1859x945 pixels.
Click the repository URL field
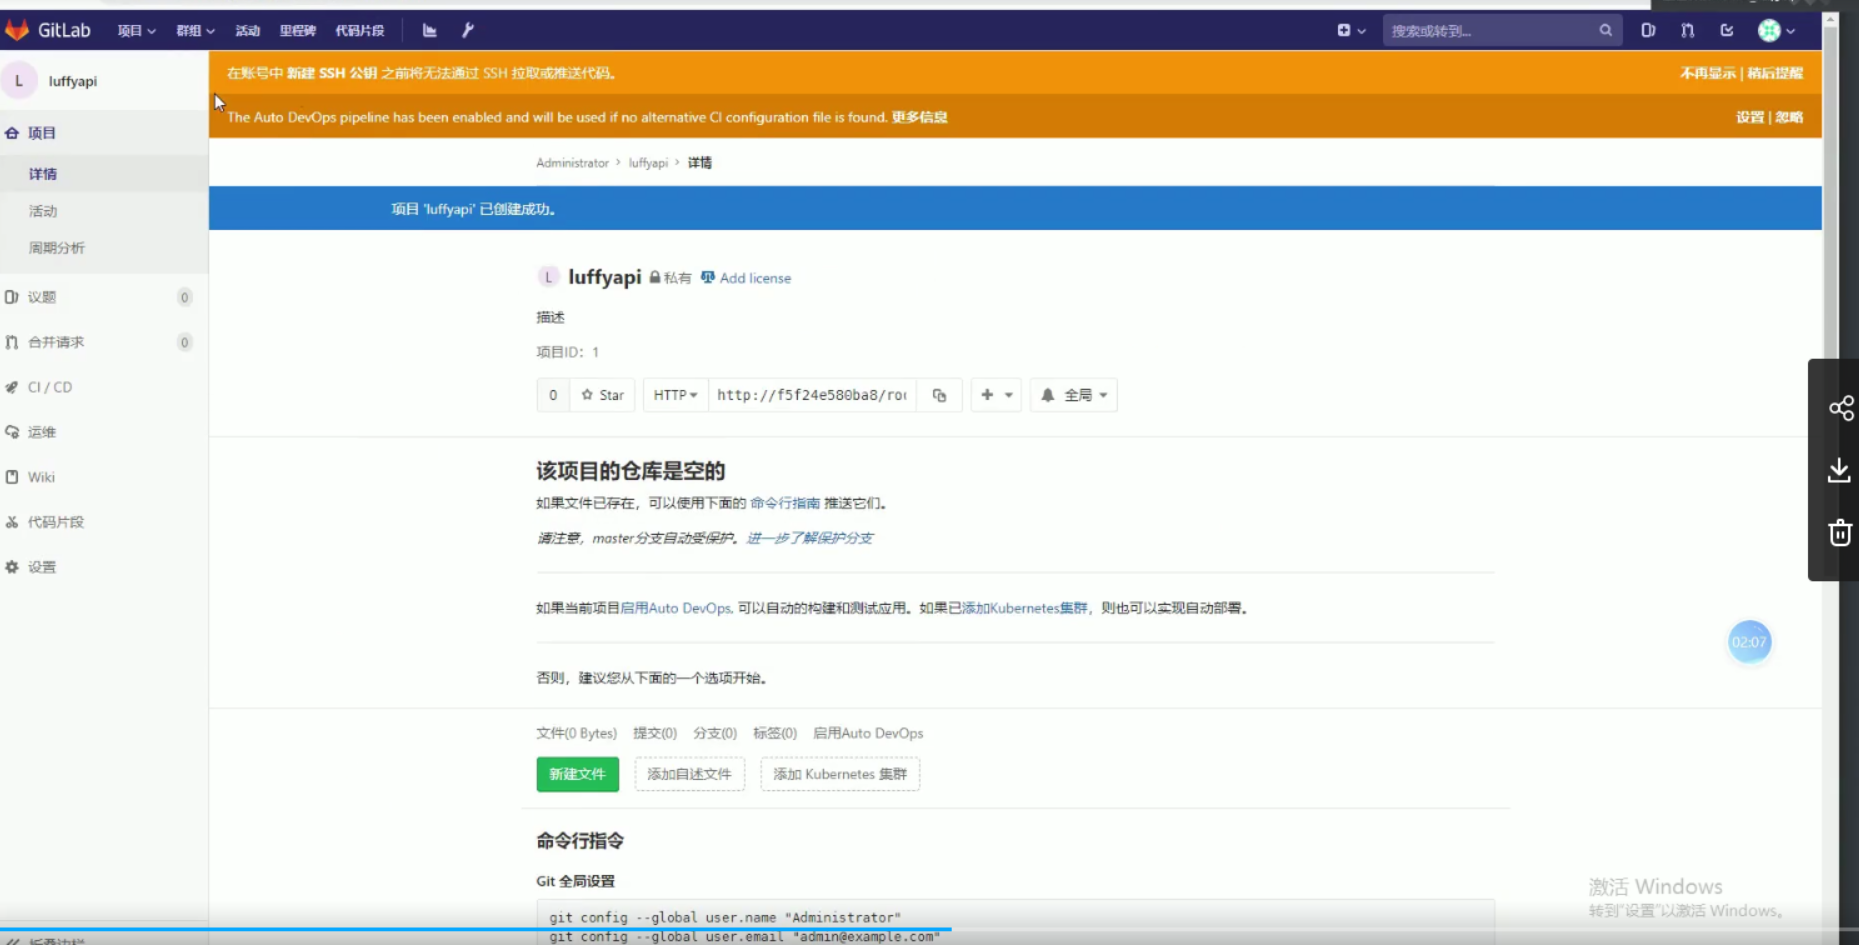point(812,395)
